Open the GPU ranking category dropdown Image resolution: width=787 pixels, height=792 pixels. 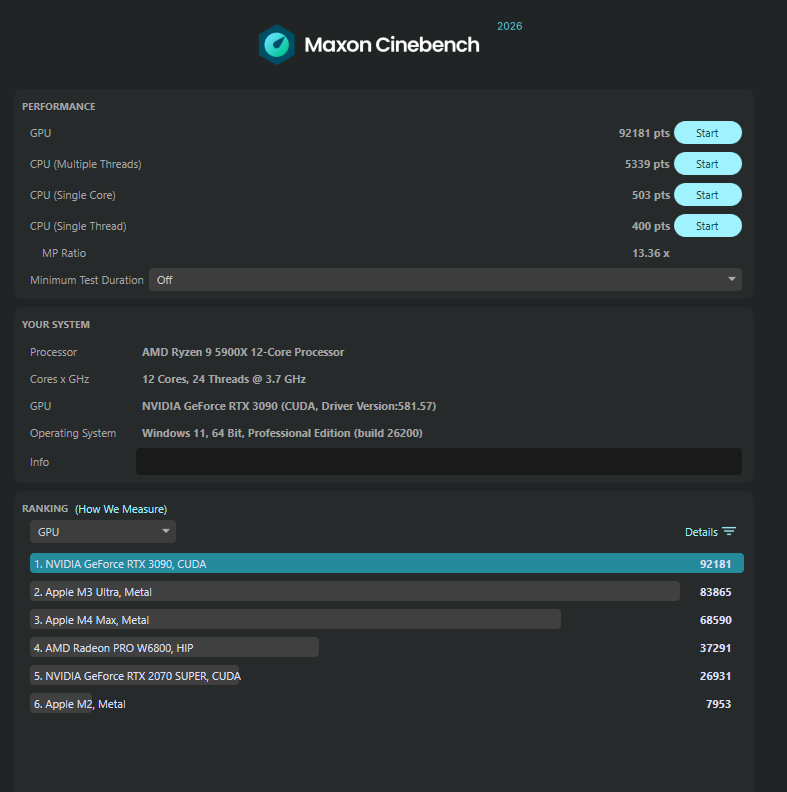tap(103, 532)
